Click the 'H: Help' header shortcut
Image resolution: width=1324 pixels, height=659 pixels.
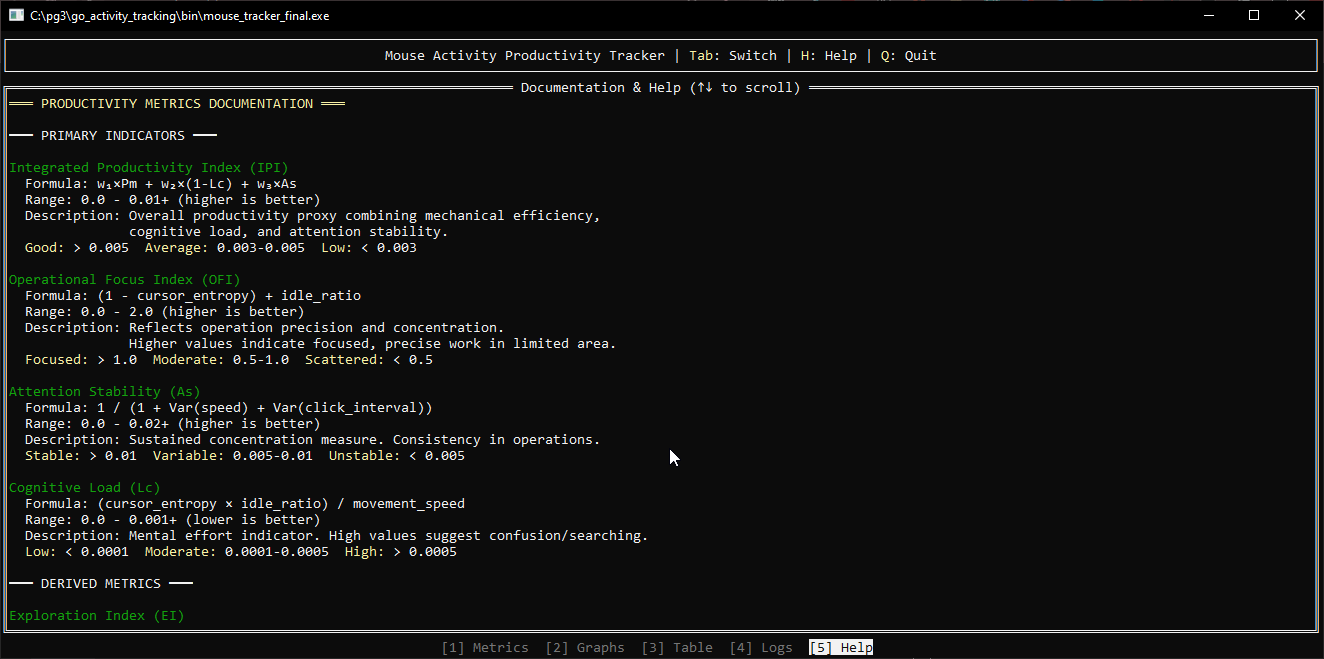825,56
